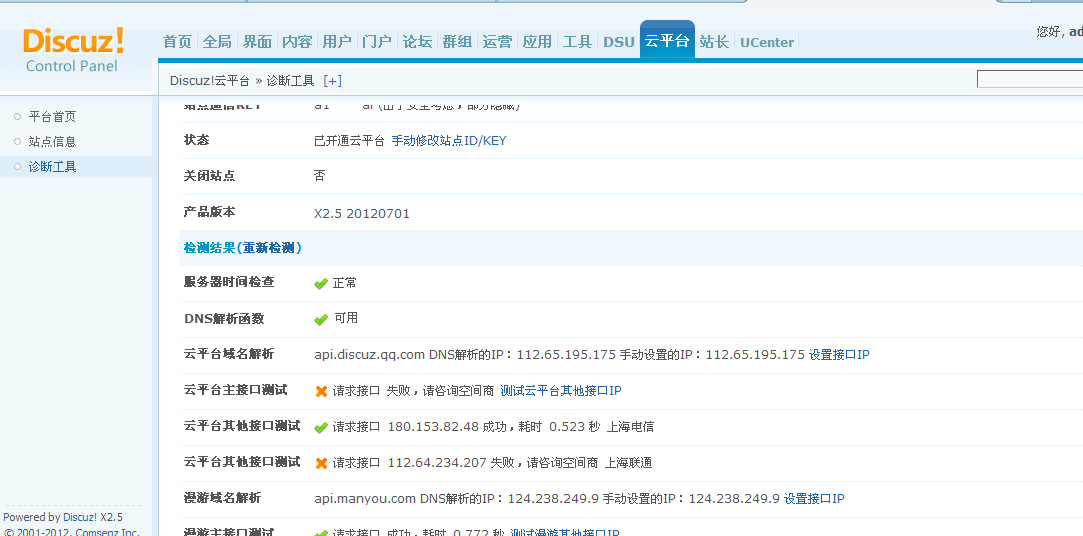Open the 论坛 menu tab
1083x536 pixels.
417,42
